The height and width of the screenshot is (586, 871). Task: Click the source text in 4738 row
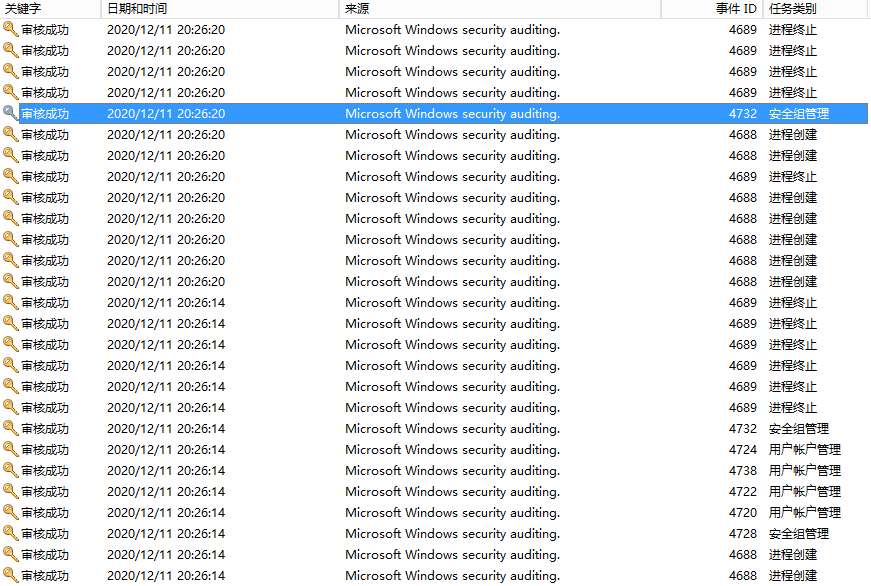[x=452, y=470]
